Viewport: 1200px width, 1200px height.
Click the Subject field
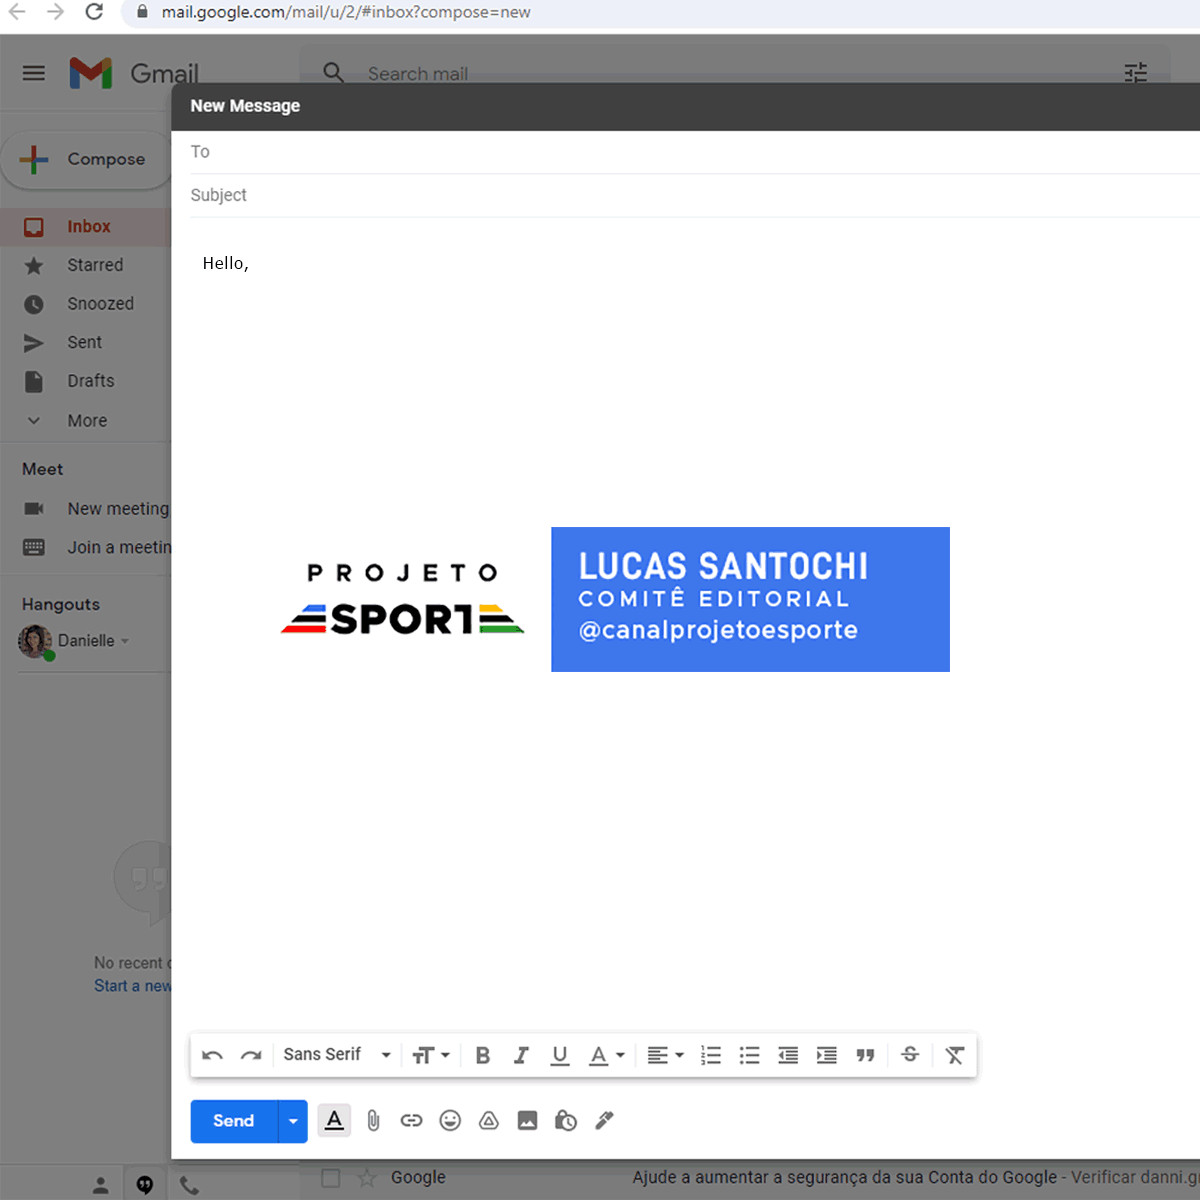coord(695,195)
